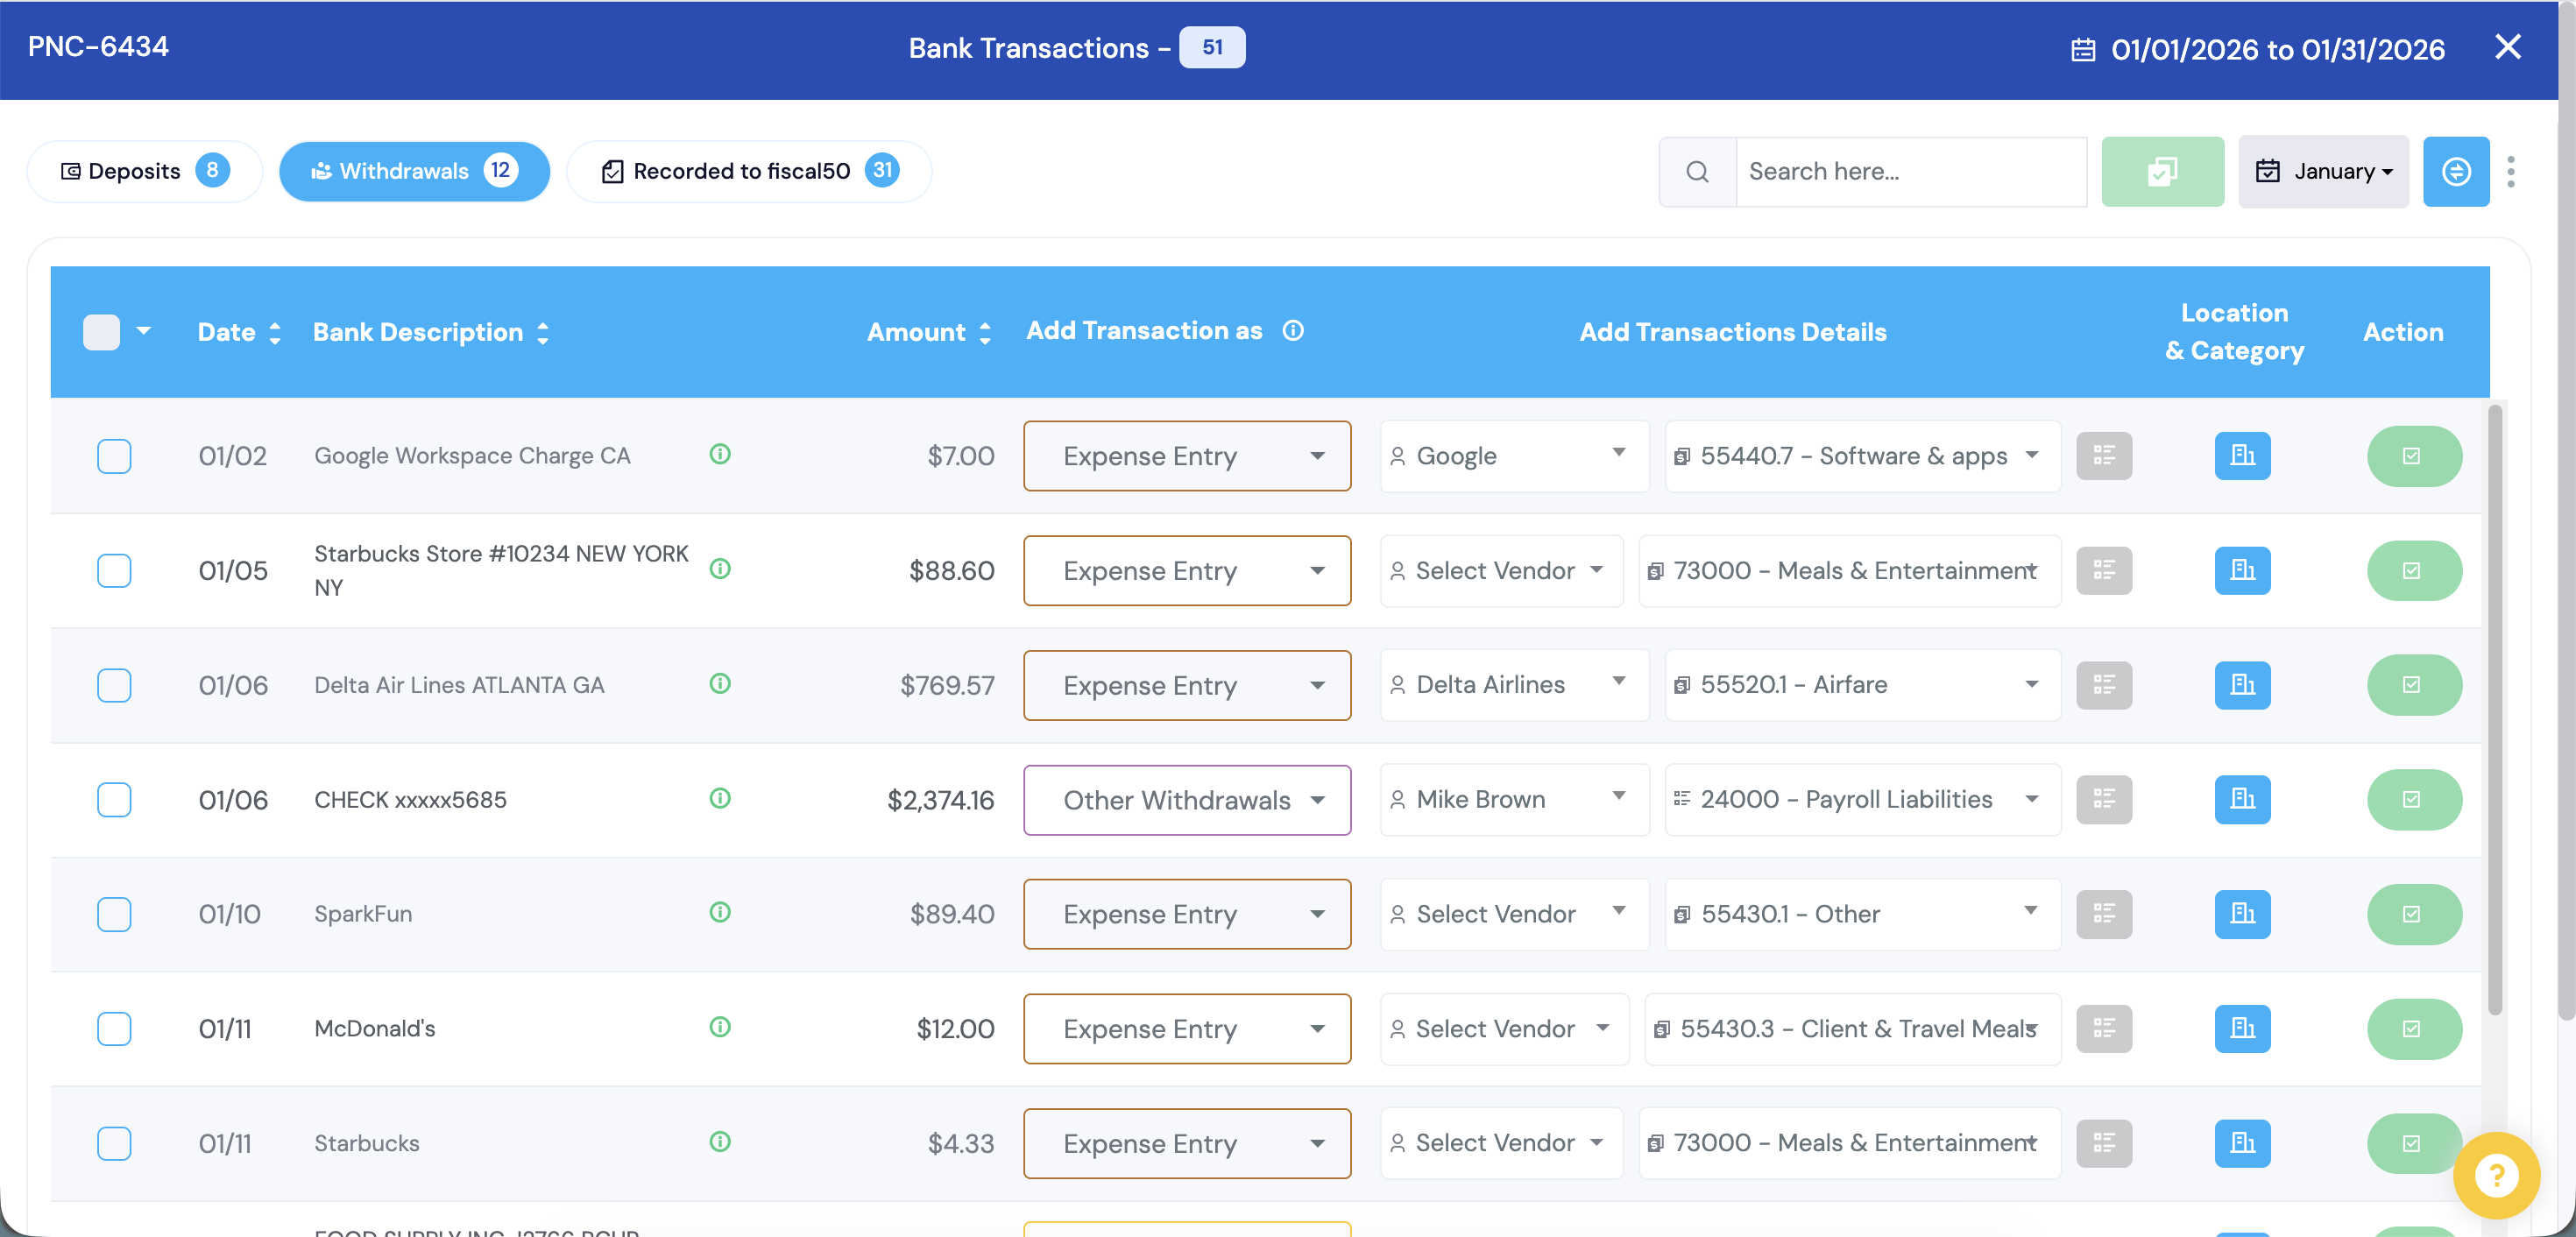Confirm the SparkFun $89.40 transaction

[x=2414, y=914]
